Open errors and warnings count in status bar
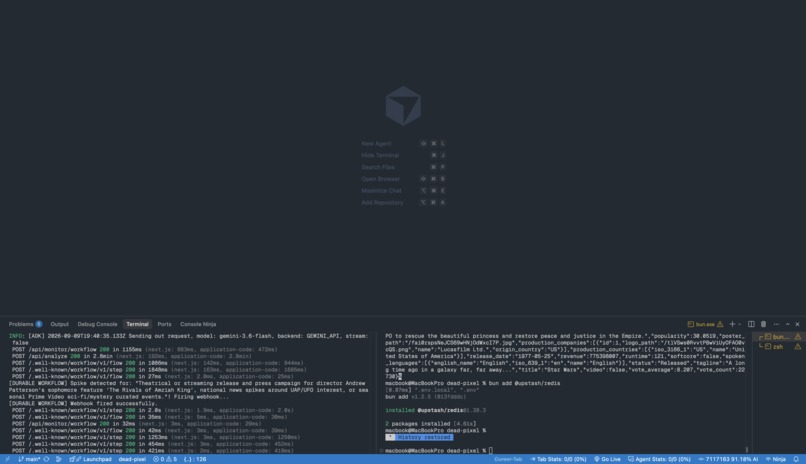The width and height of the screenshot is (806, 464). tap(164, 459)
